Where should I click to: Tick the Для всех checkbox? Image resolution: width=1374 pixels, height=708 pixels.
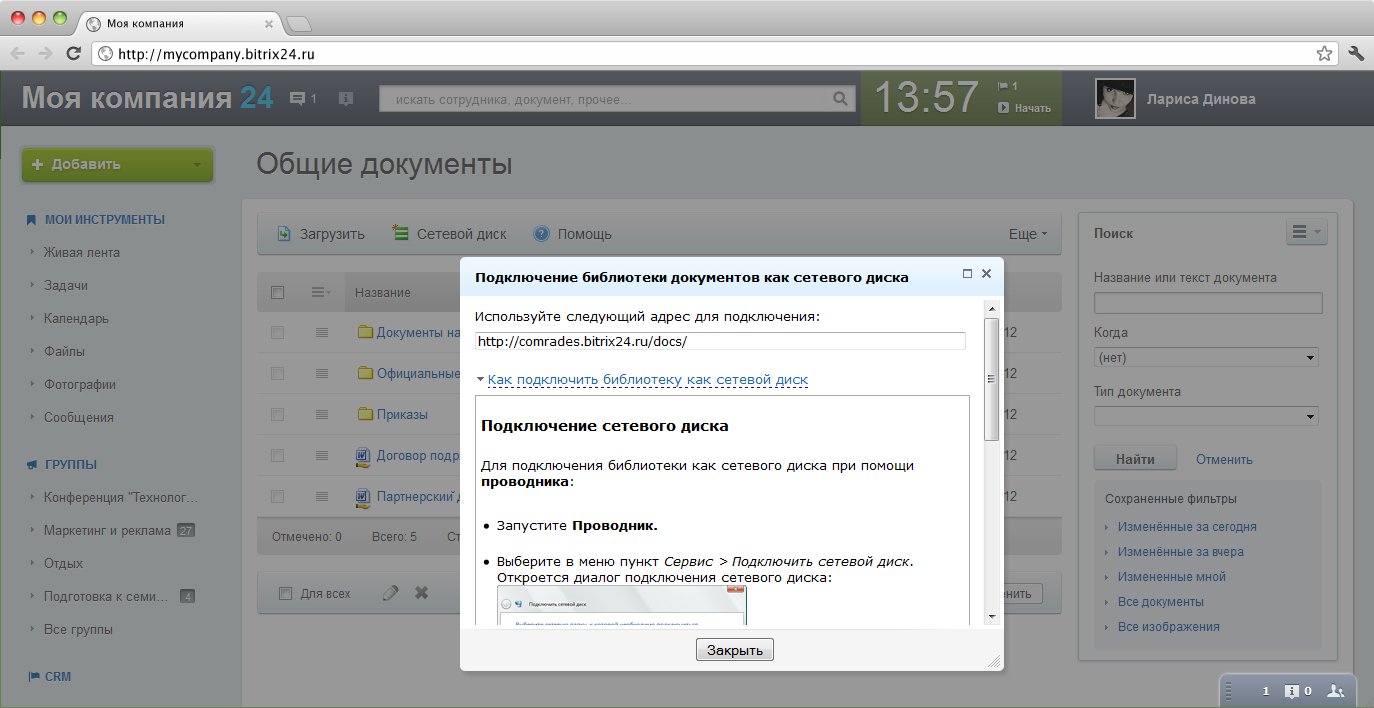(x=285, y=593)
